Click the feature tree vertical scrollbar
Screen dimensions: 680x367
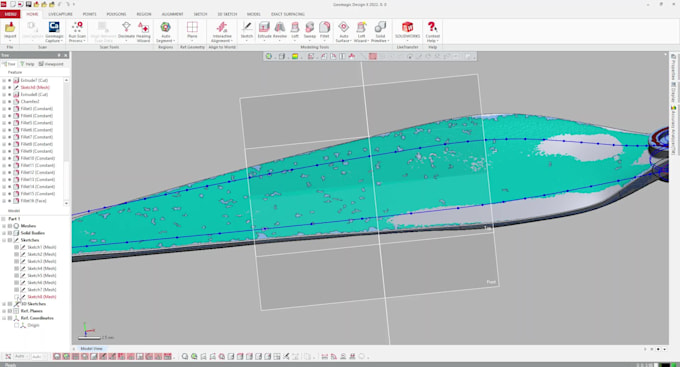66,141
